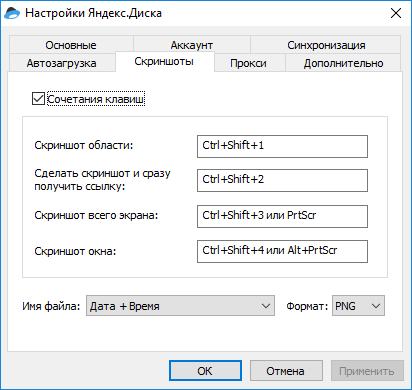Click the Yandex.Disk icon in title bar
The height and width of the screenshot is (390, 412).
point(12,13)
